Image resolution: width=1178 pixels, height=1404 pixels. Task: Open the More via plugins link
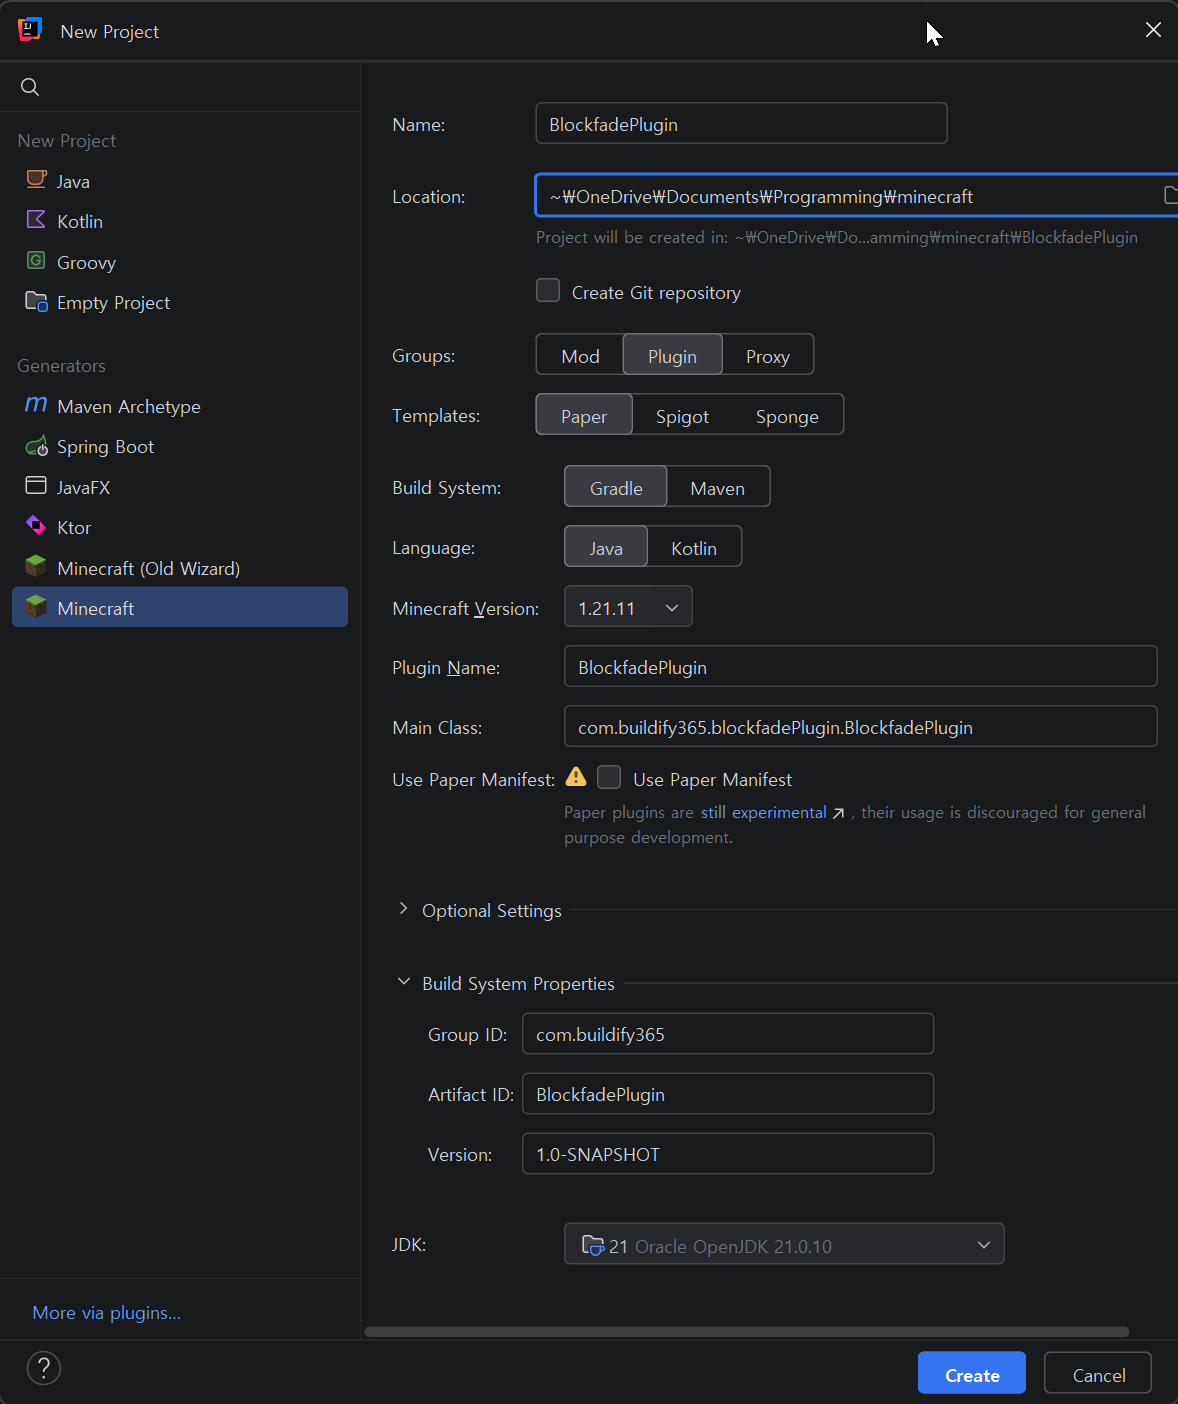[x=107, y=1313]
